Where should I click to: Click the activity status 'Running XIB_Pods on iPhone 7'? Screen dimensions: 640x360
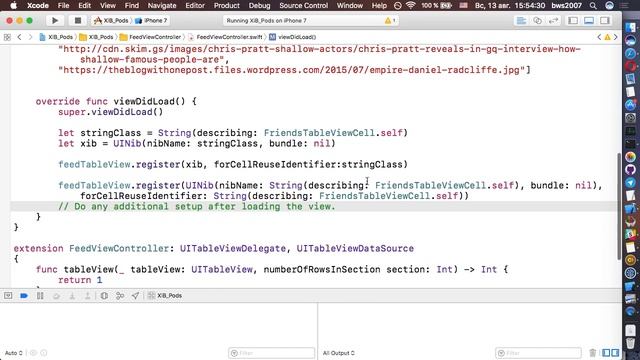pos(266,20)
